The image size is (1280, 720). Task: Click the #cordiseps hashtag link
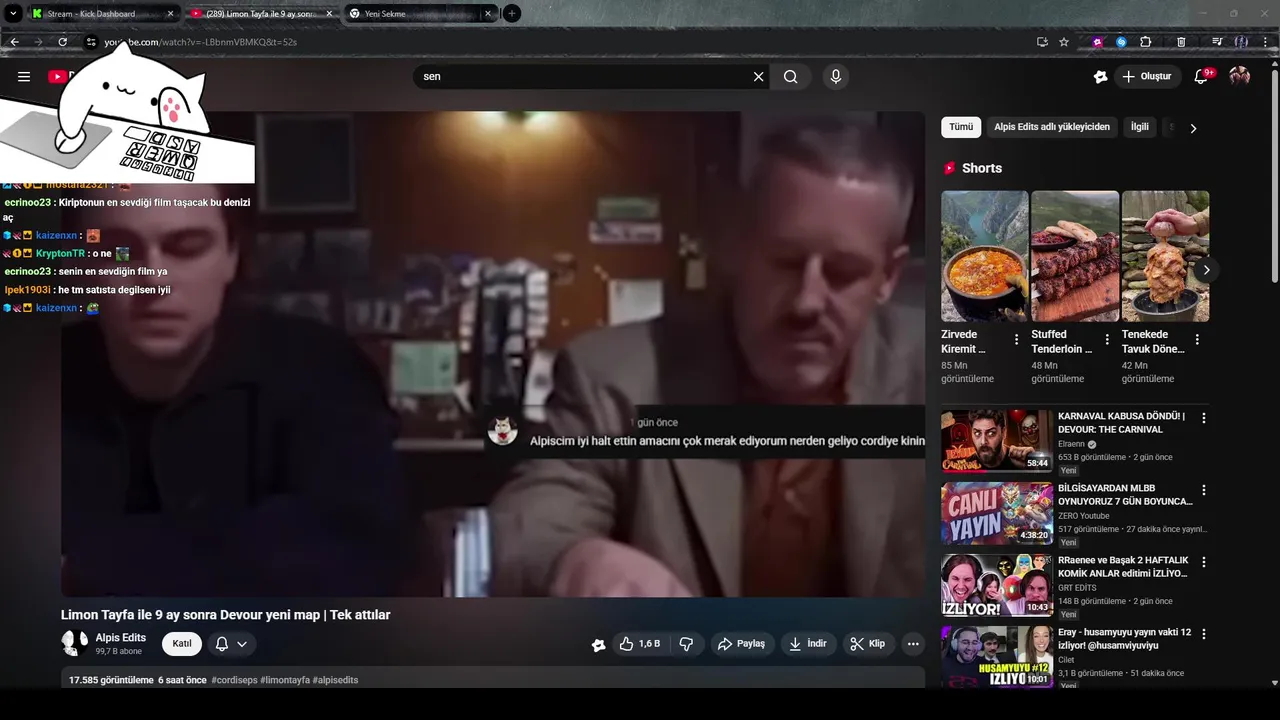(x=234, y=680)
